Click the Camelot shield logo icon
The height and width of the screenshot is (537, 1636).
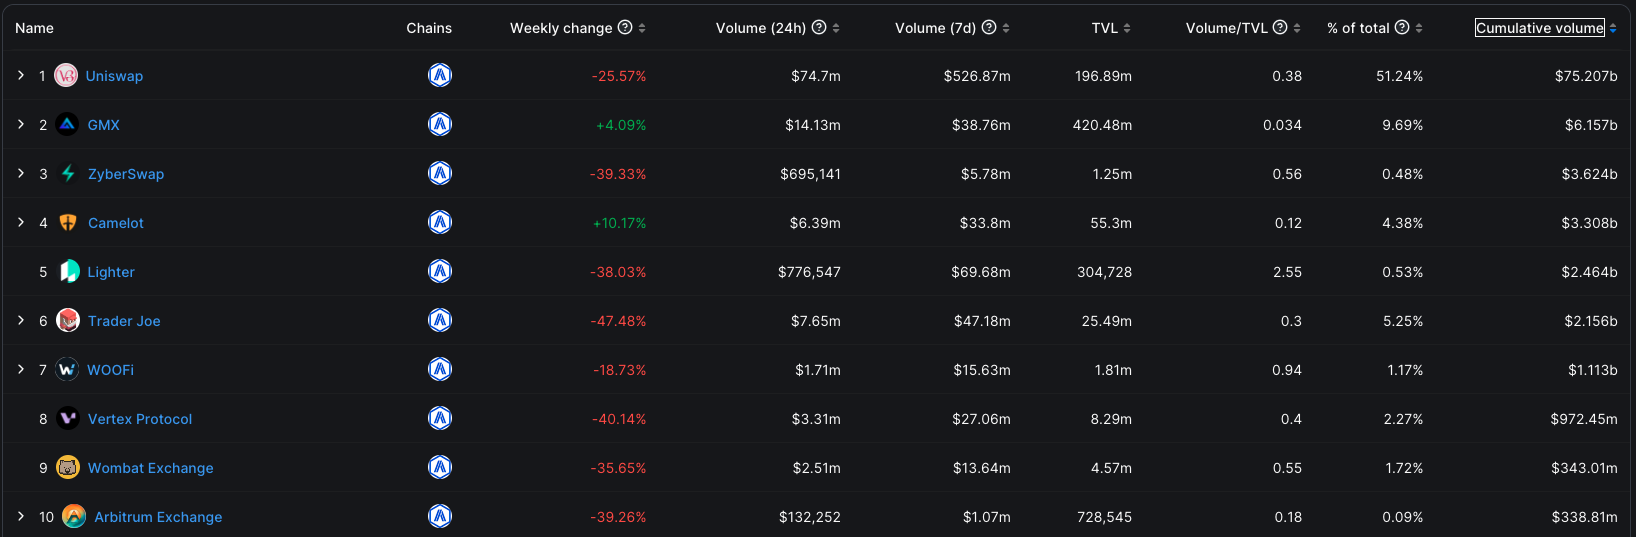coord(68,222)
